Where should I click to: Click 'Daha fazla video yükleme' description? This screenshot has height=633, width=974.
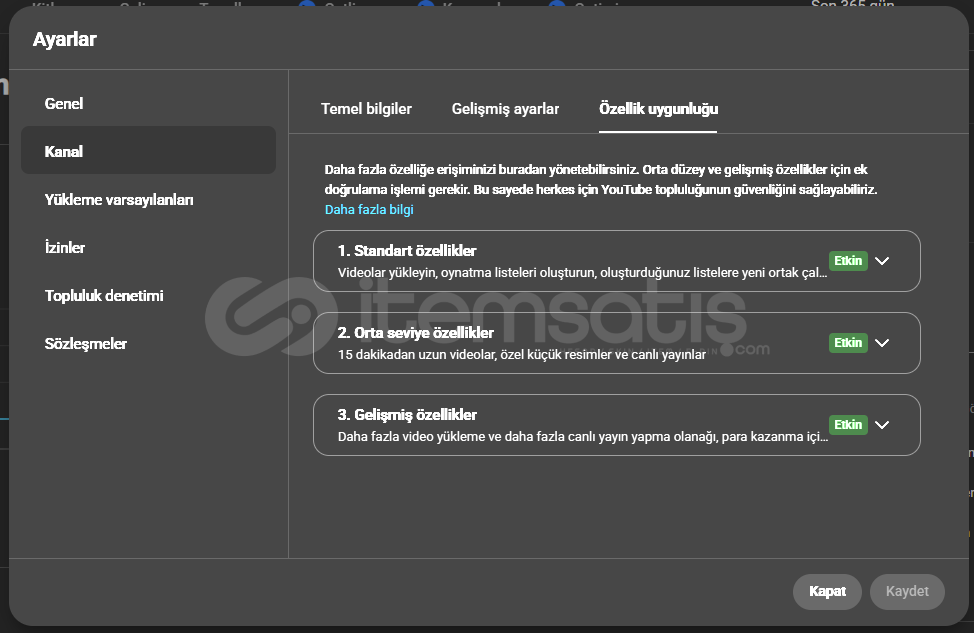(582, 437)
